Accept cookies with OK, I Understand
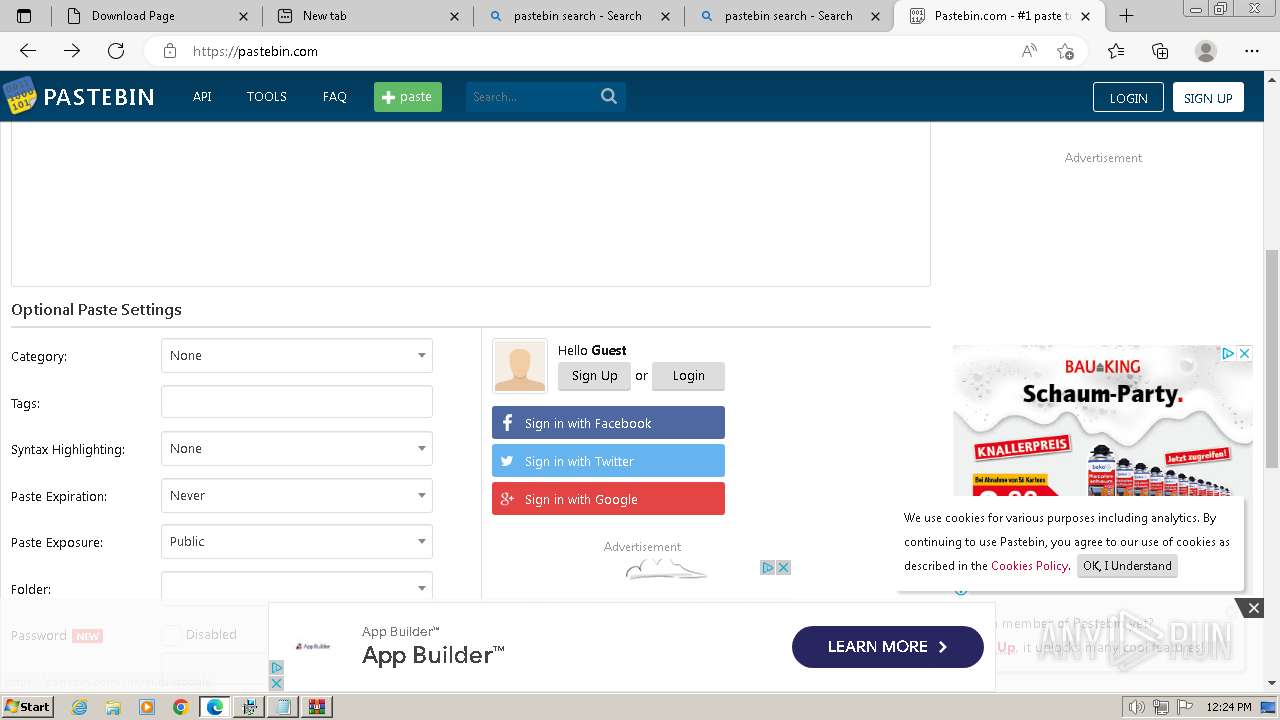The height and width of the screenshot is (720, 1280). (1127, 566)
